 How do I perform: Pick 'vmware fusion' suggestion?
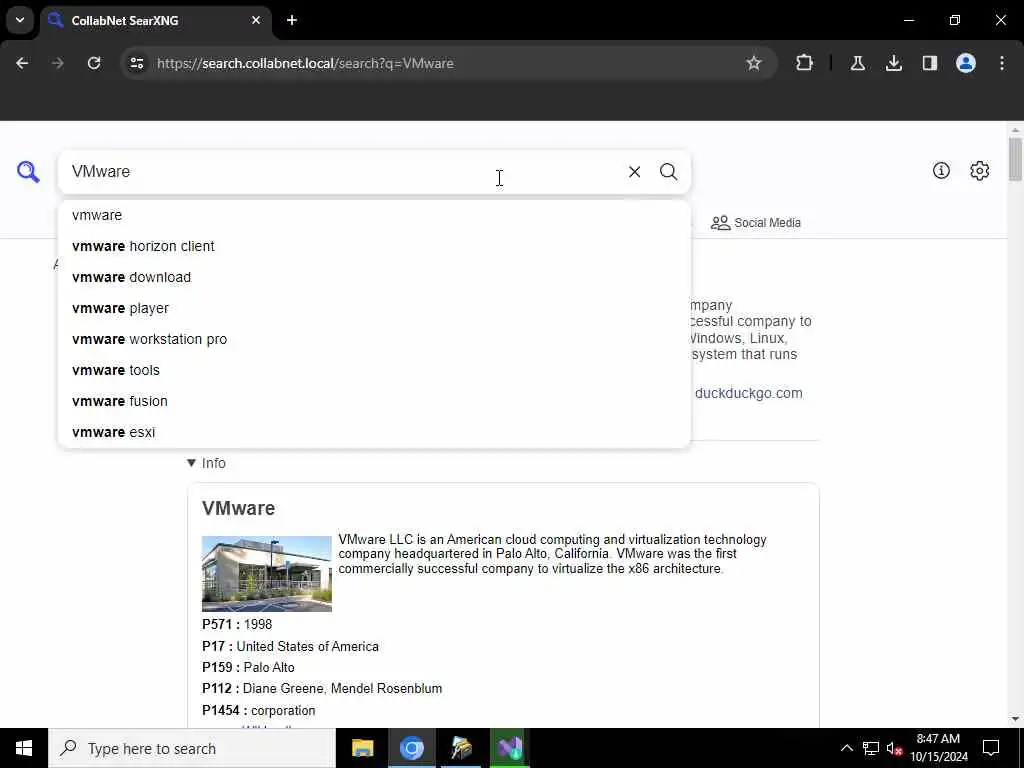click(x=374, y=401)
